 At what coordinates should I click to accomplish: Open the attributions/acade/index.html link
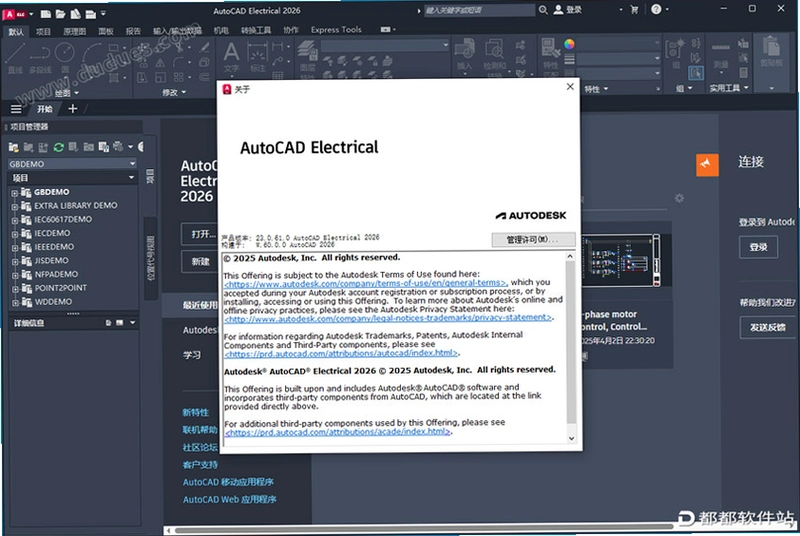[338, 432]
